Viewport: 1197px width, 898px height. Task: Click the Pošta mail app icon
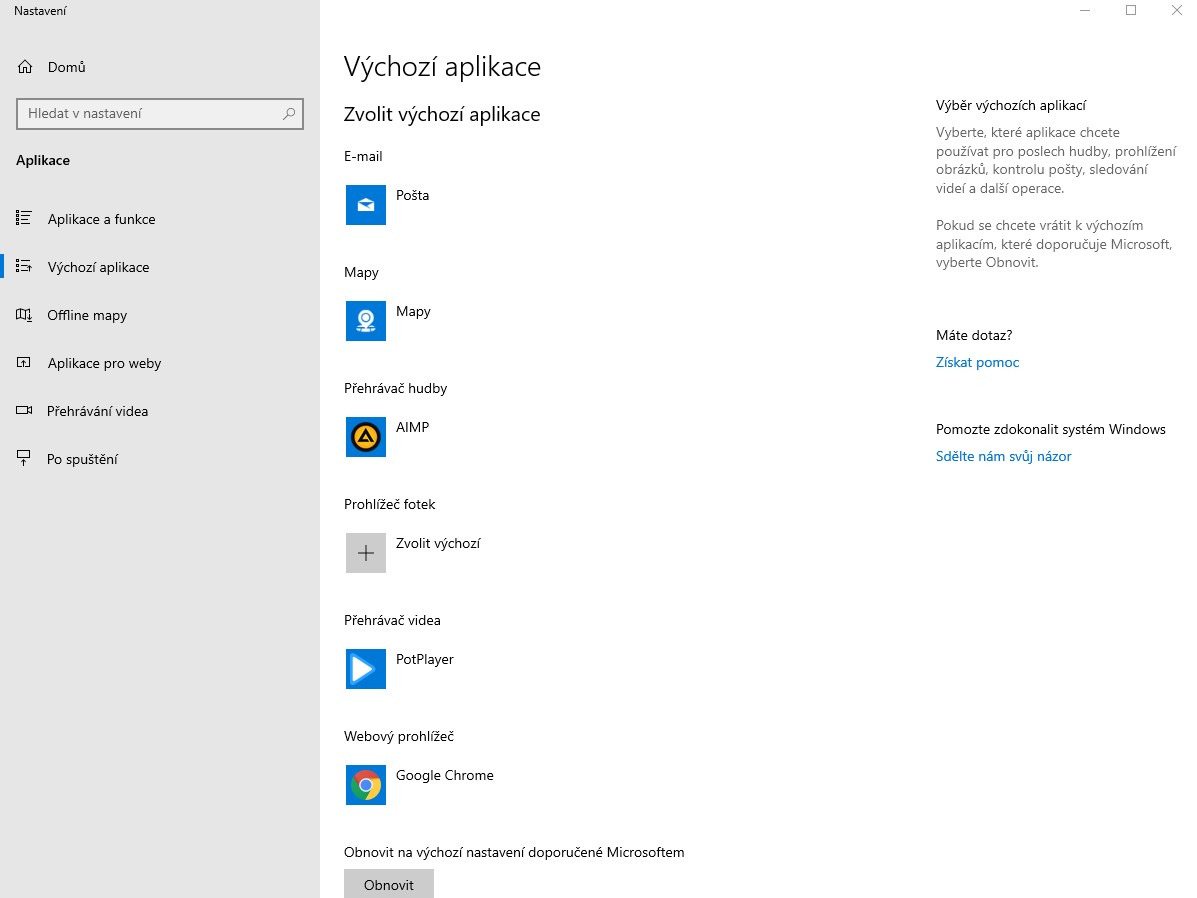tap(366, 205)
